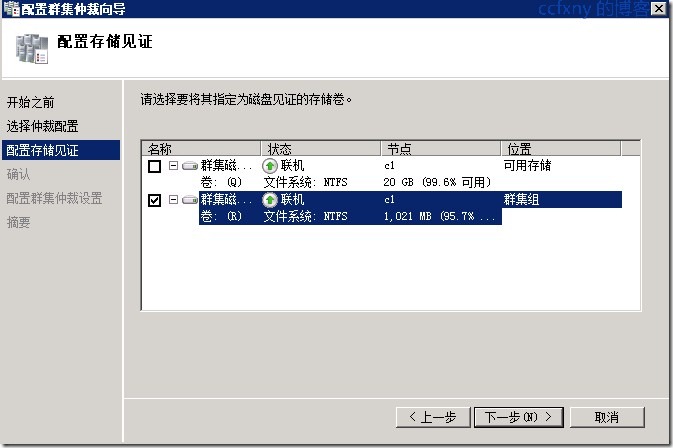Click the 卷: (Q) volume label
Screen dimensions: 673x448
click(x=221, y=182)
